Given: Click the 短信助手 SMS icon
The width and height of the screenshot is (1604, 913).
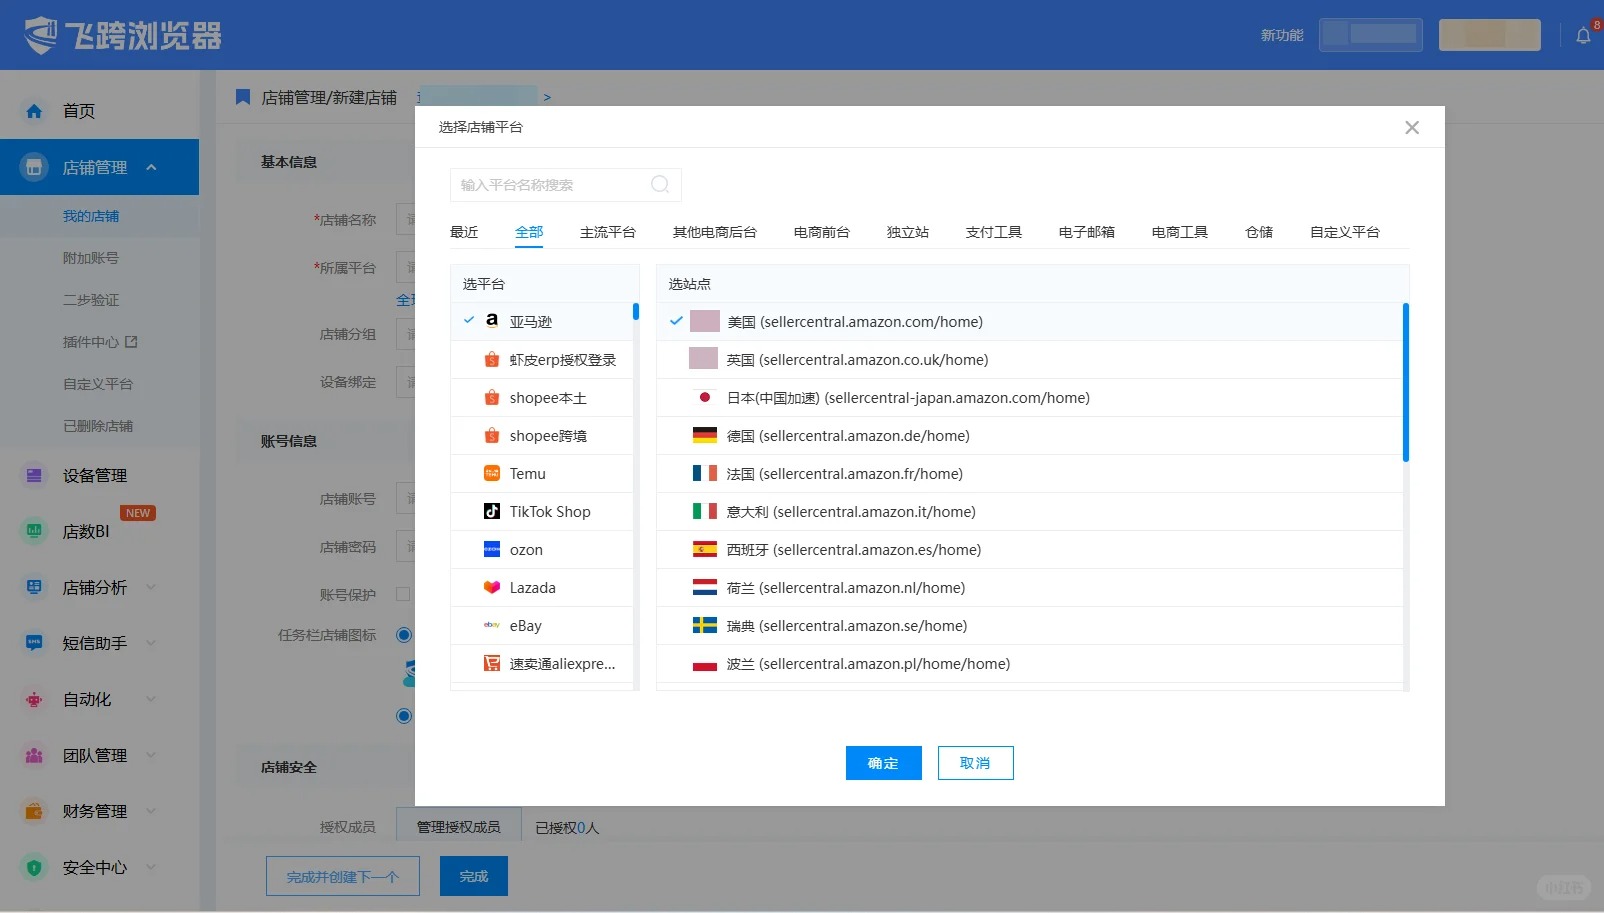Looking at the screenshot, I should 34,643.
